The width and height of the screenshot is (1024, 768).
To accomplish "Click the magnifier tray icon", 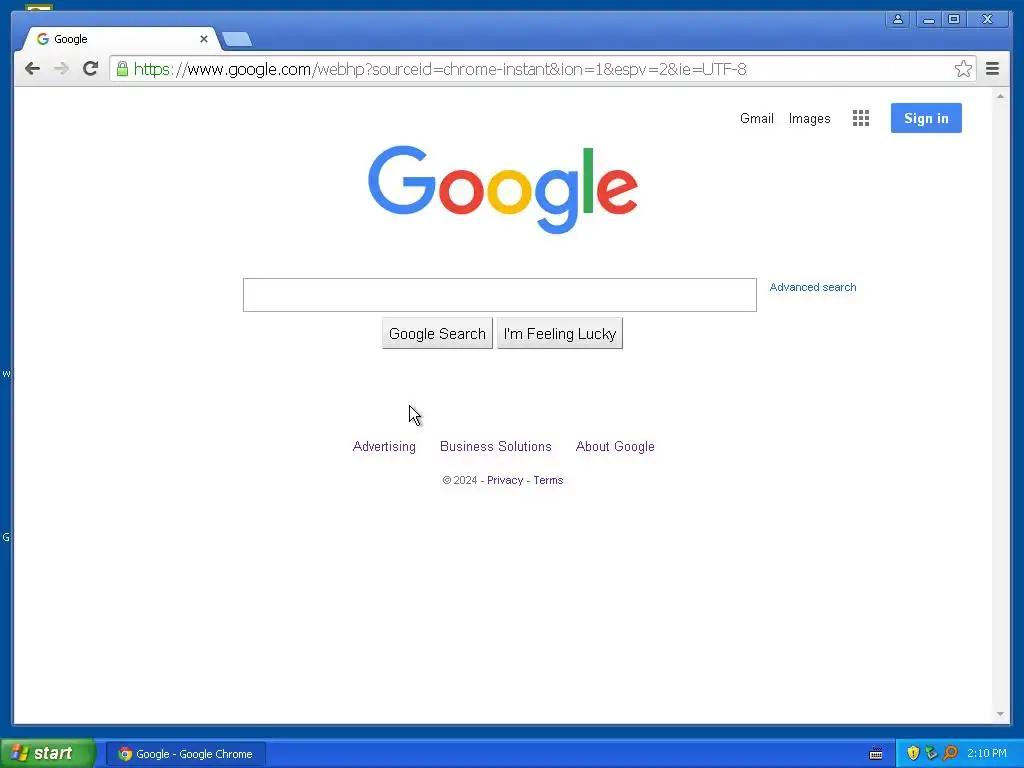I will pos(950,753).
